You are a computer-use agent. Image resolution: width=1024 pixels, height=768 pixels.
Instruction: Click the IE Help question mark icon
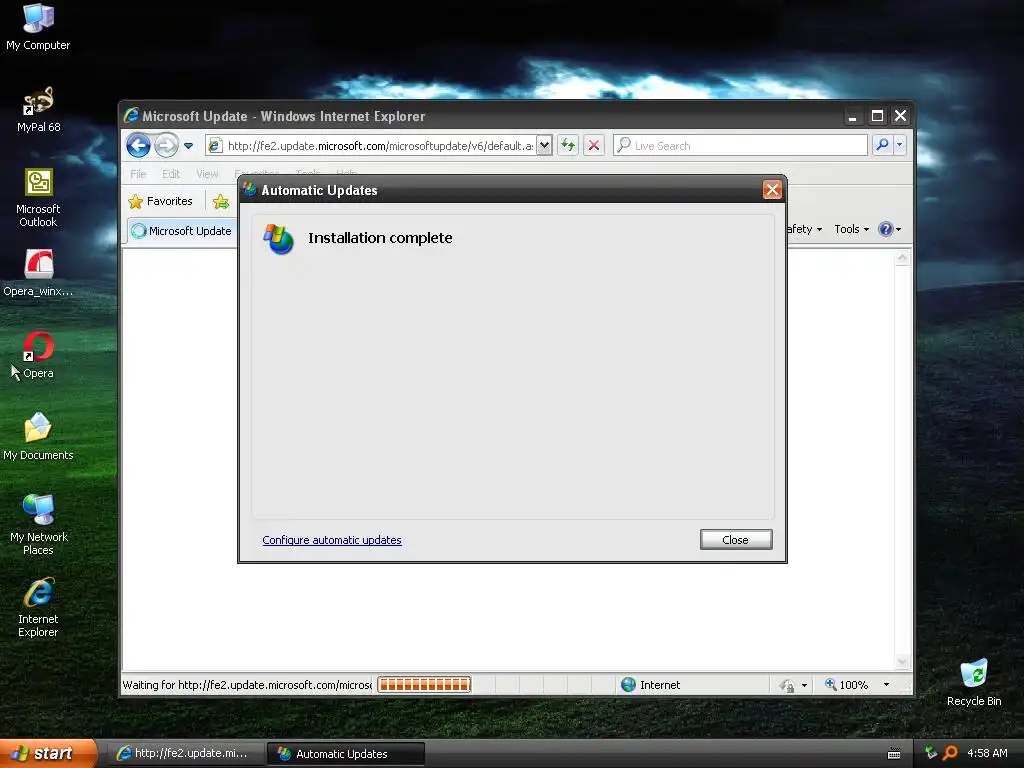886,229
